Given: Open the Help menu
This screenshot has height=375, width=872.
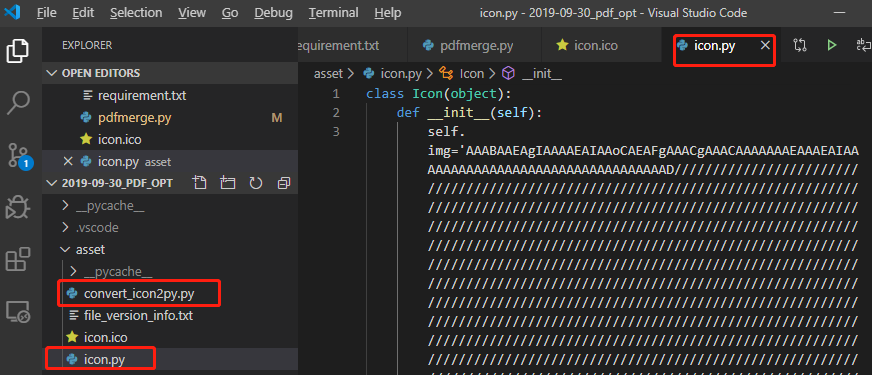Looking at the screenshot, I should tap(388, 13).
